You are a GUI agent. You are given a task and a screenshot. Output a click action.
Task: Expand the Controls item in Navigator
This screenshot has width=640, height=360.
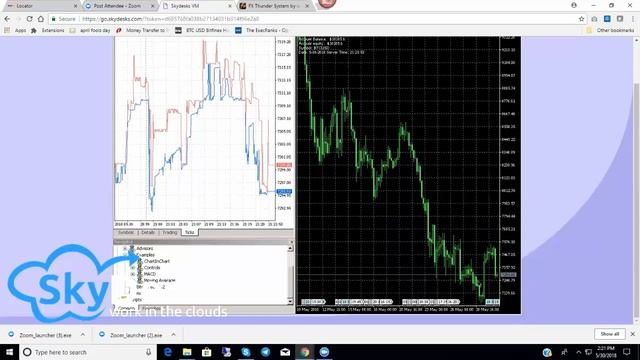pyautogui.click(x=133, y=268)
